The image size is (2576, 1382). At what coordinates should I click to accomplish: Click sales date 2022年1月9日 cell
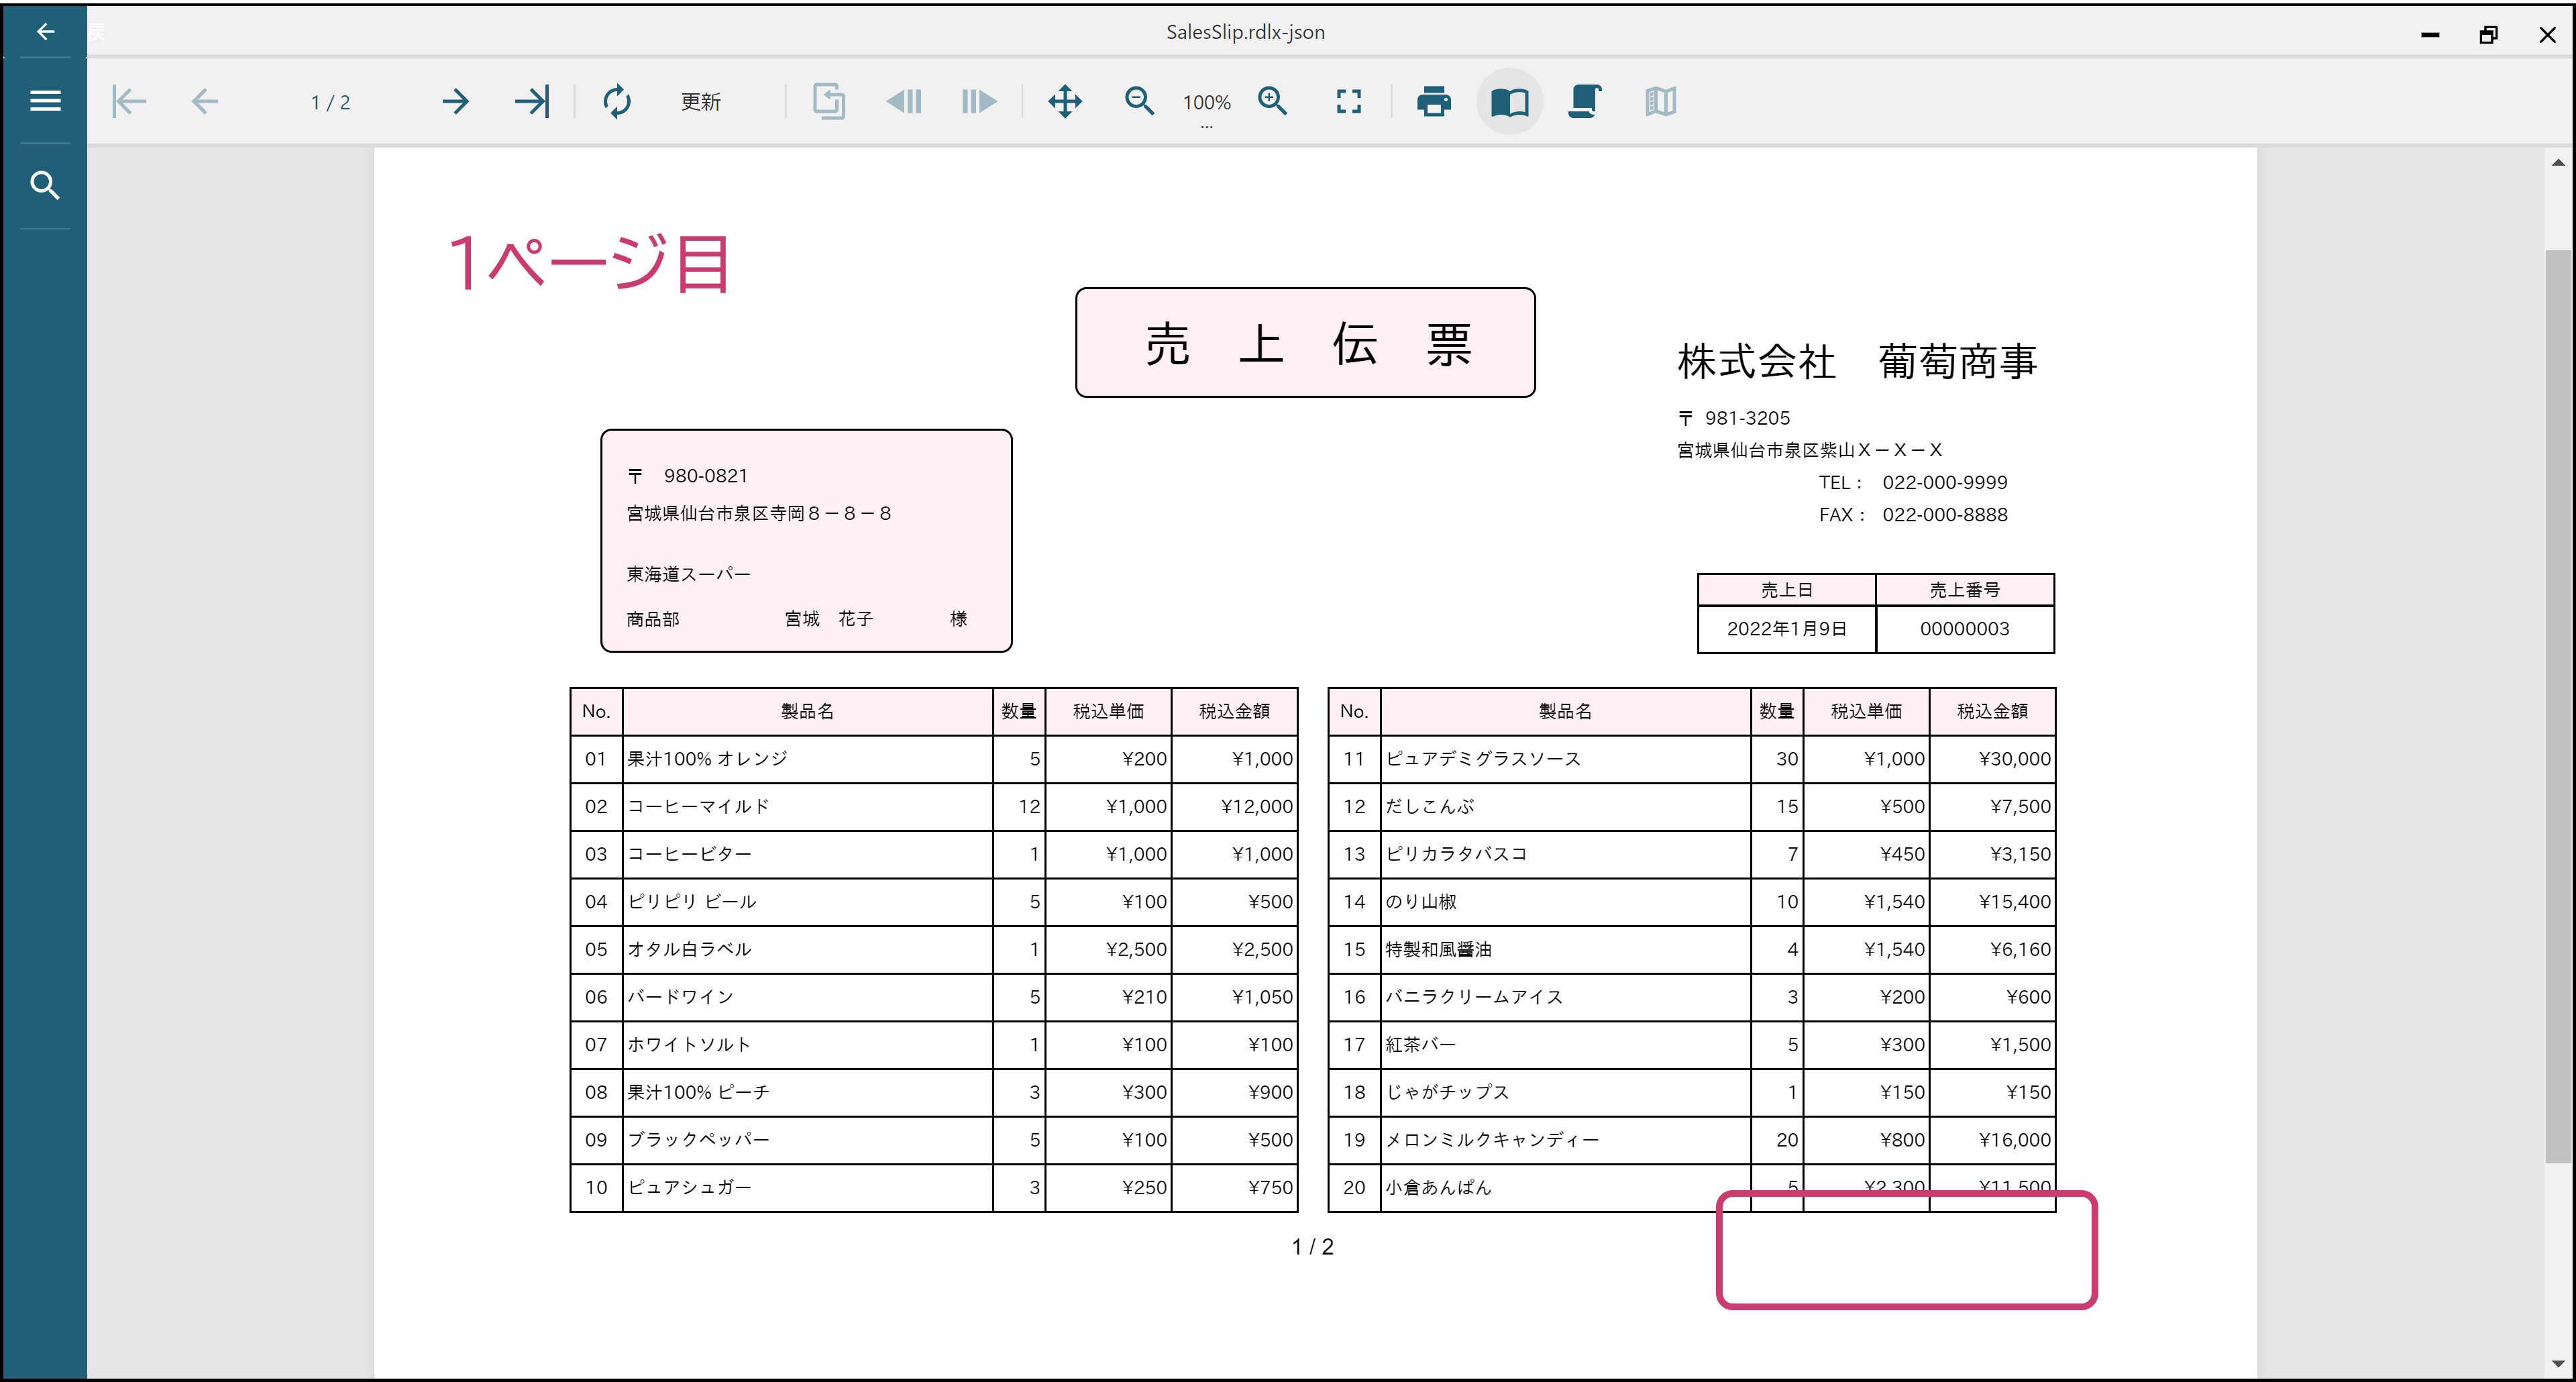coord(1787,629)
